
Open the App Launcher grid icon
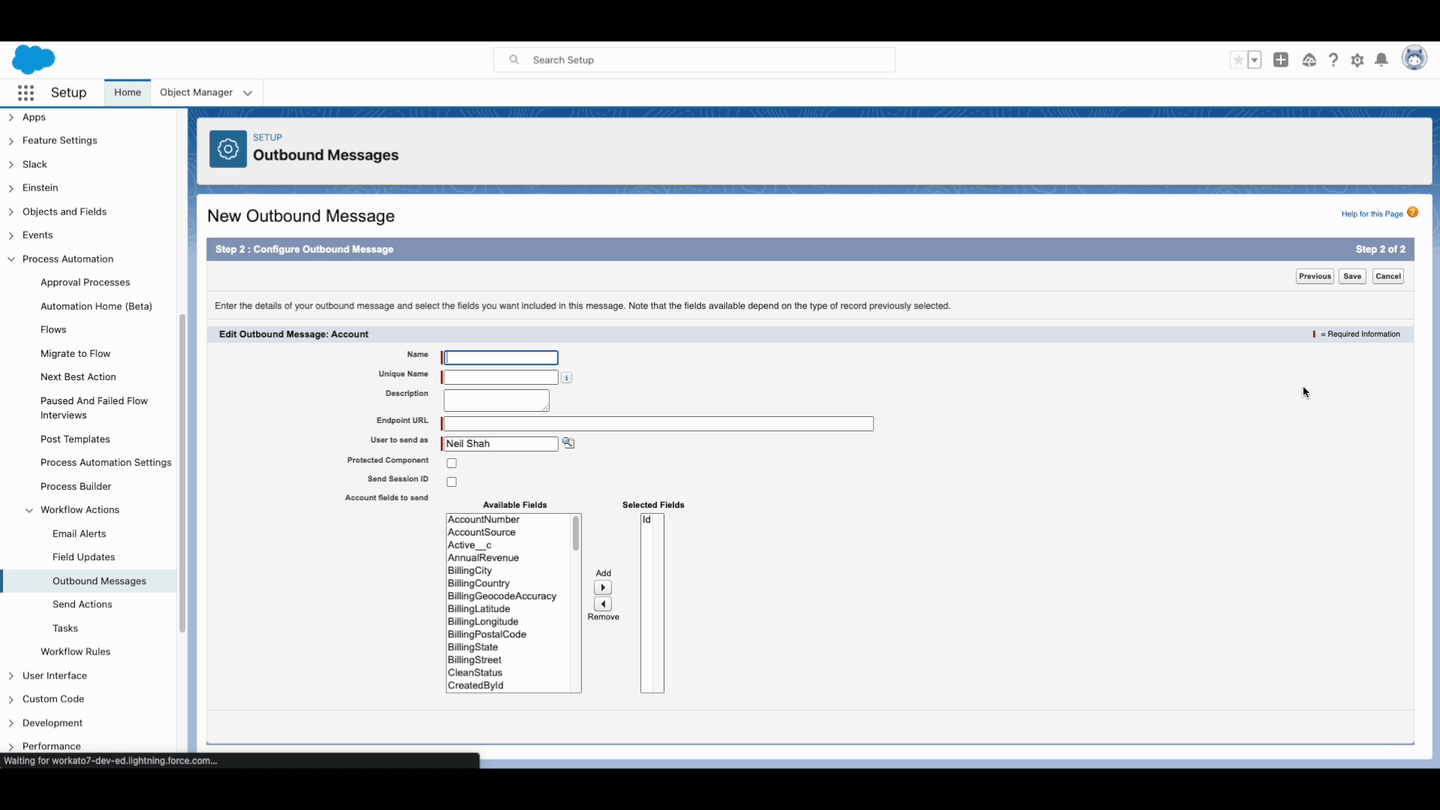(x=25, y=92)
